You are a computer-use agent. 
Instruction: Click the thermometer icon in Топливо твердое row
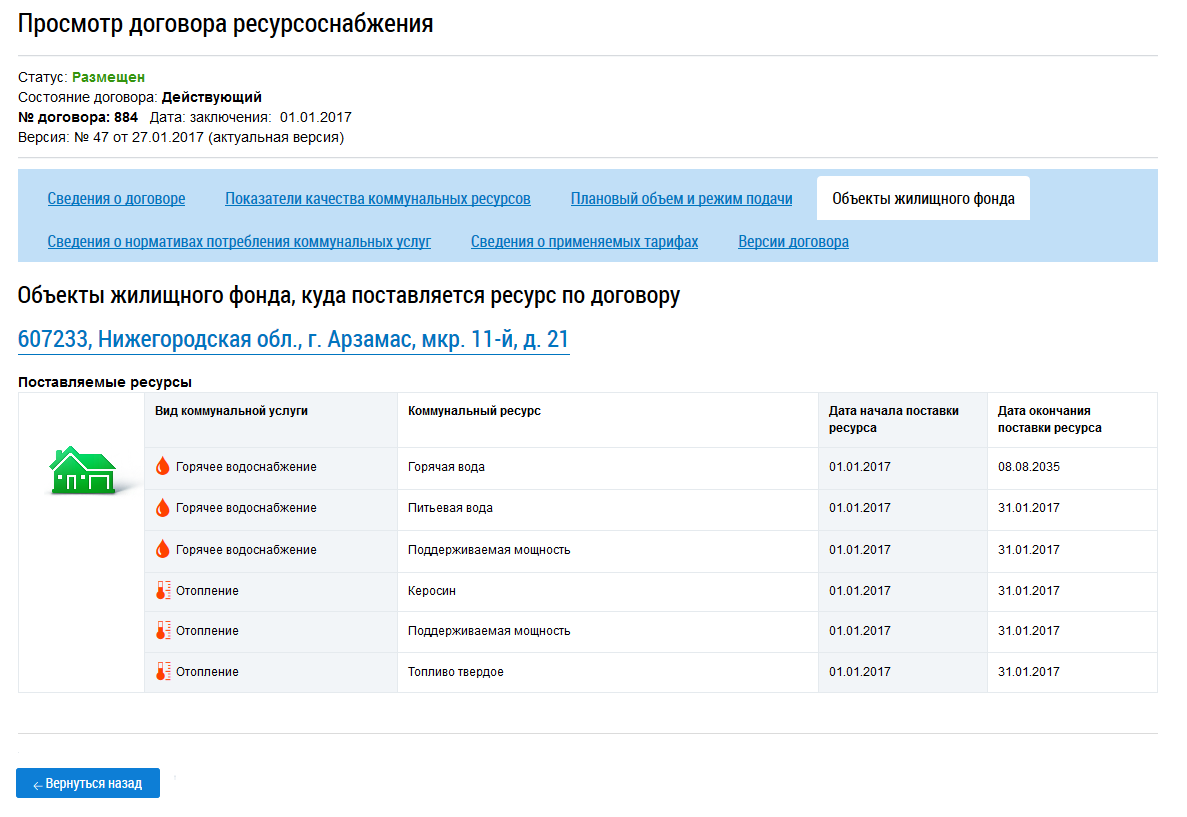tap(163, 672)
